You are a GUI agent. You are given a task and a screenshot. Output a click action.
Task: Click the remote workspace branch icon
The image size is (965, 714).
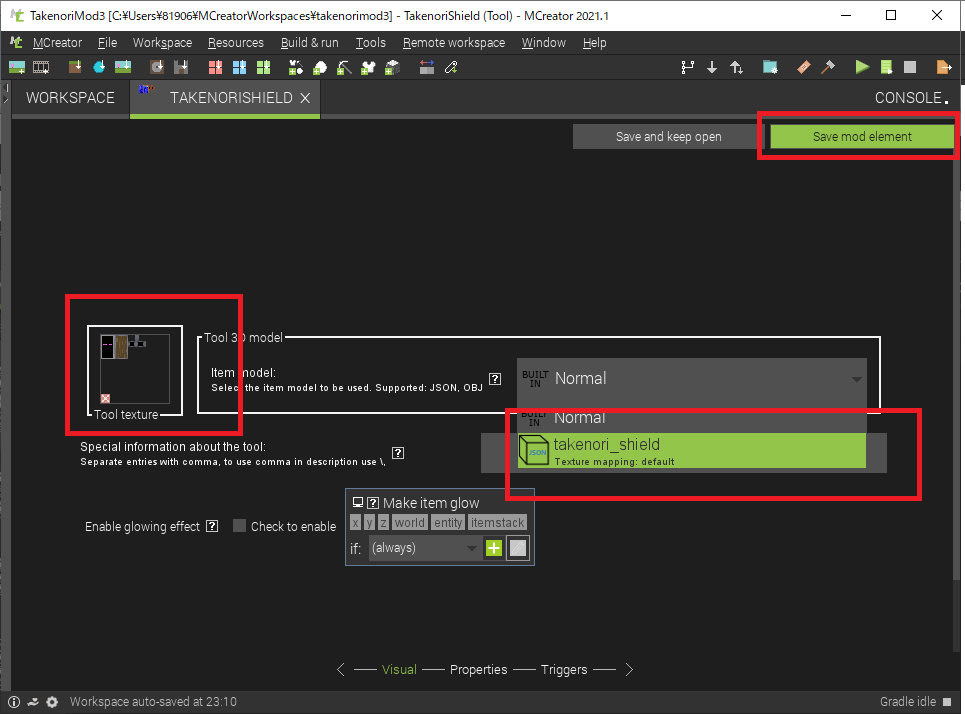point(687,67)
